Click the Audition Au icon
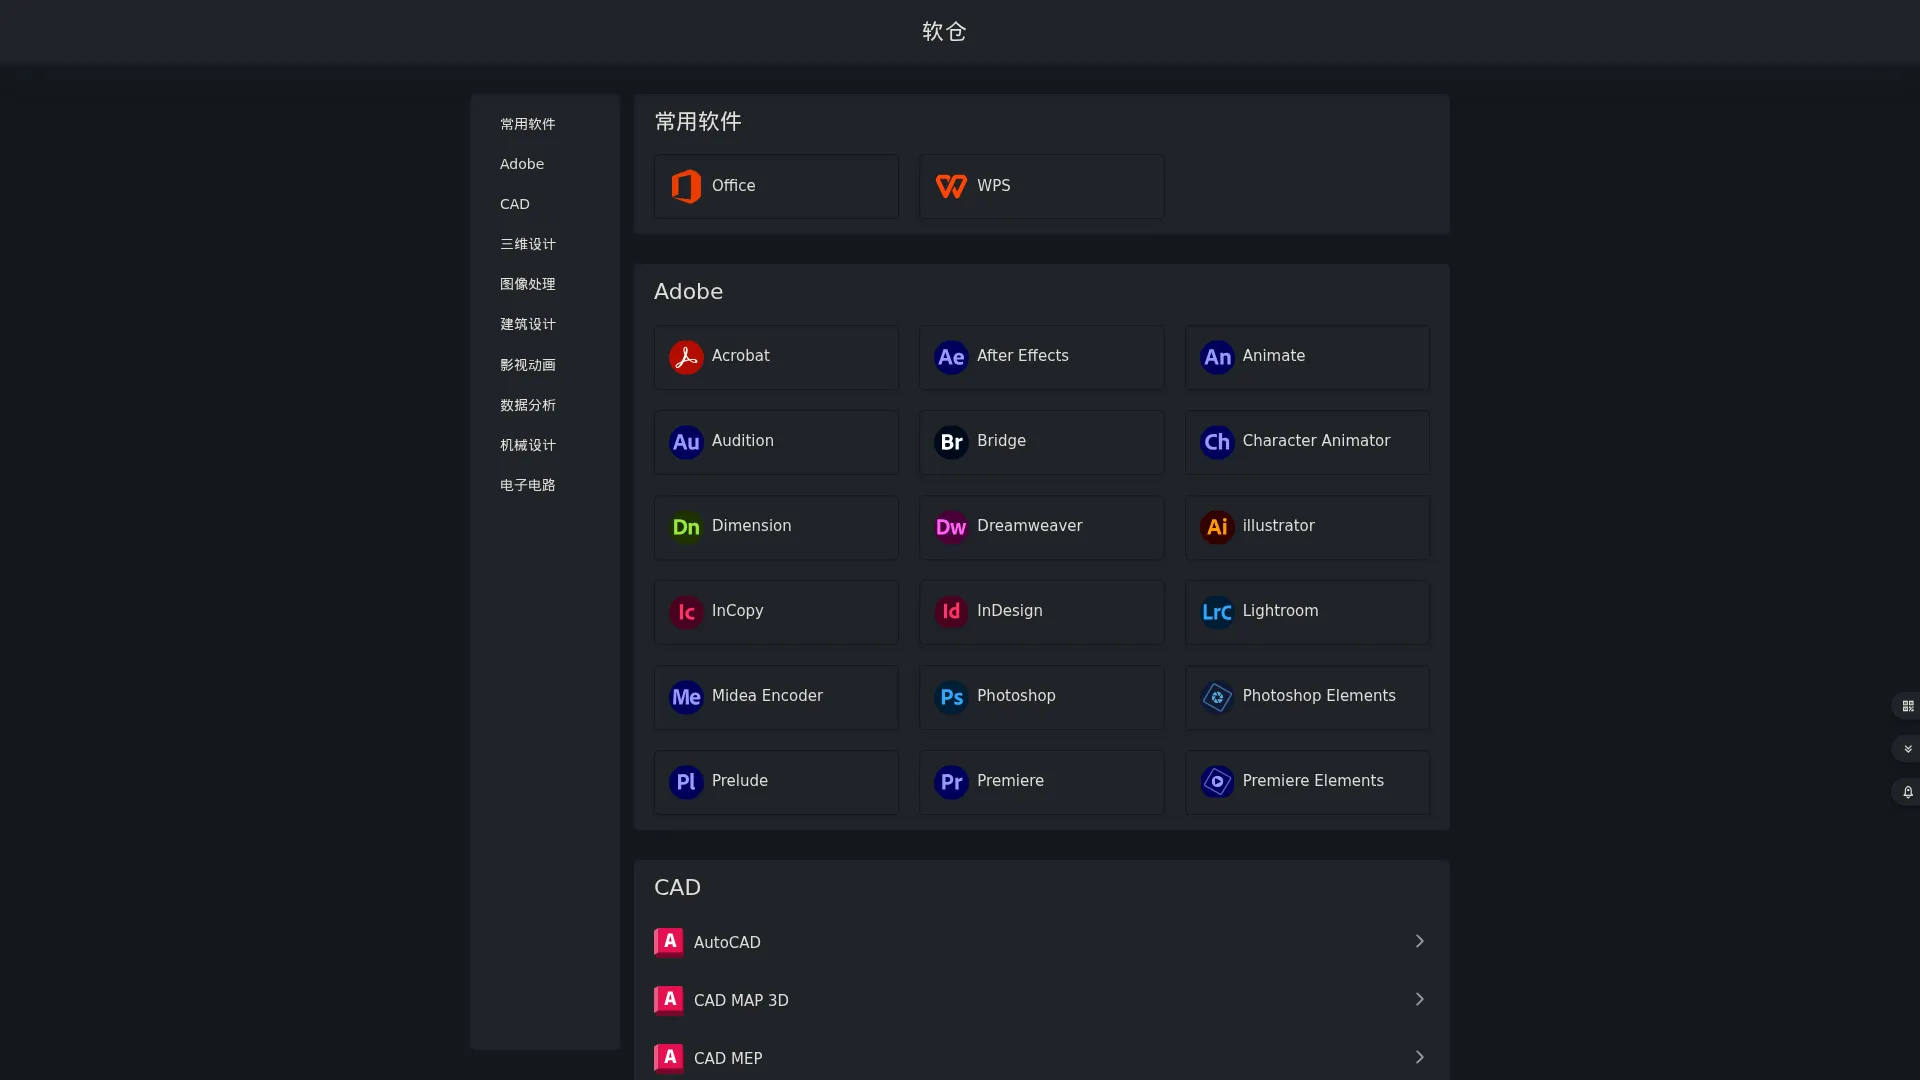The height and width of the screenshot is (1080, 1920). coord(686,442)
